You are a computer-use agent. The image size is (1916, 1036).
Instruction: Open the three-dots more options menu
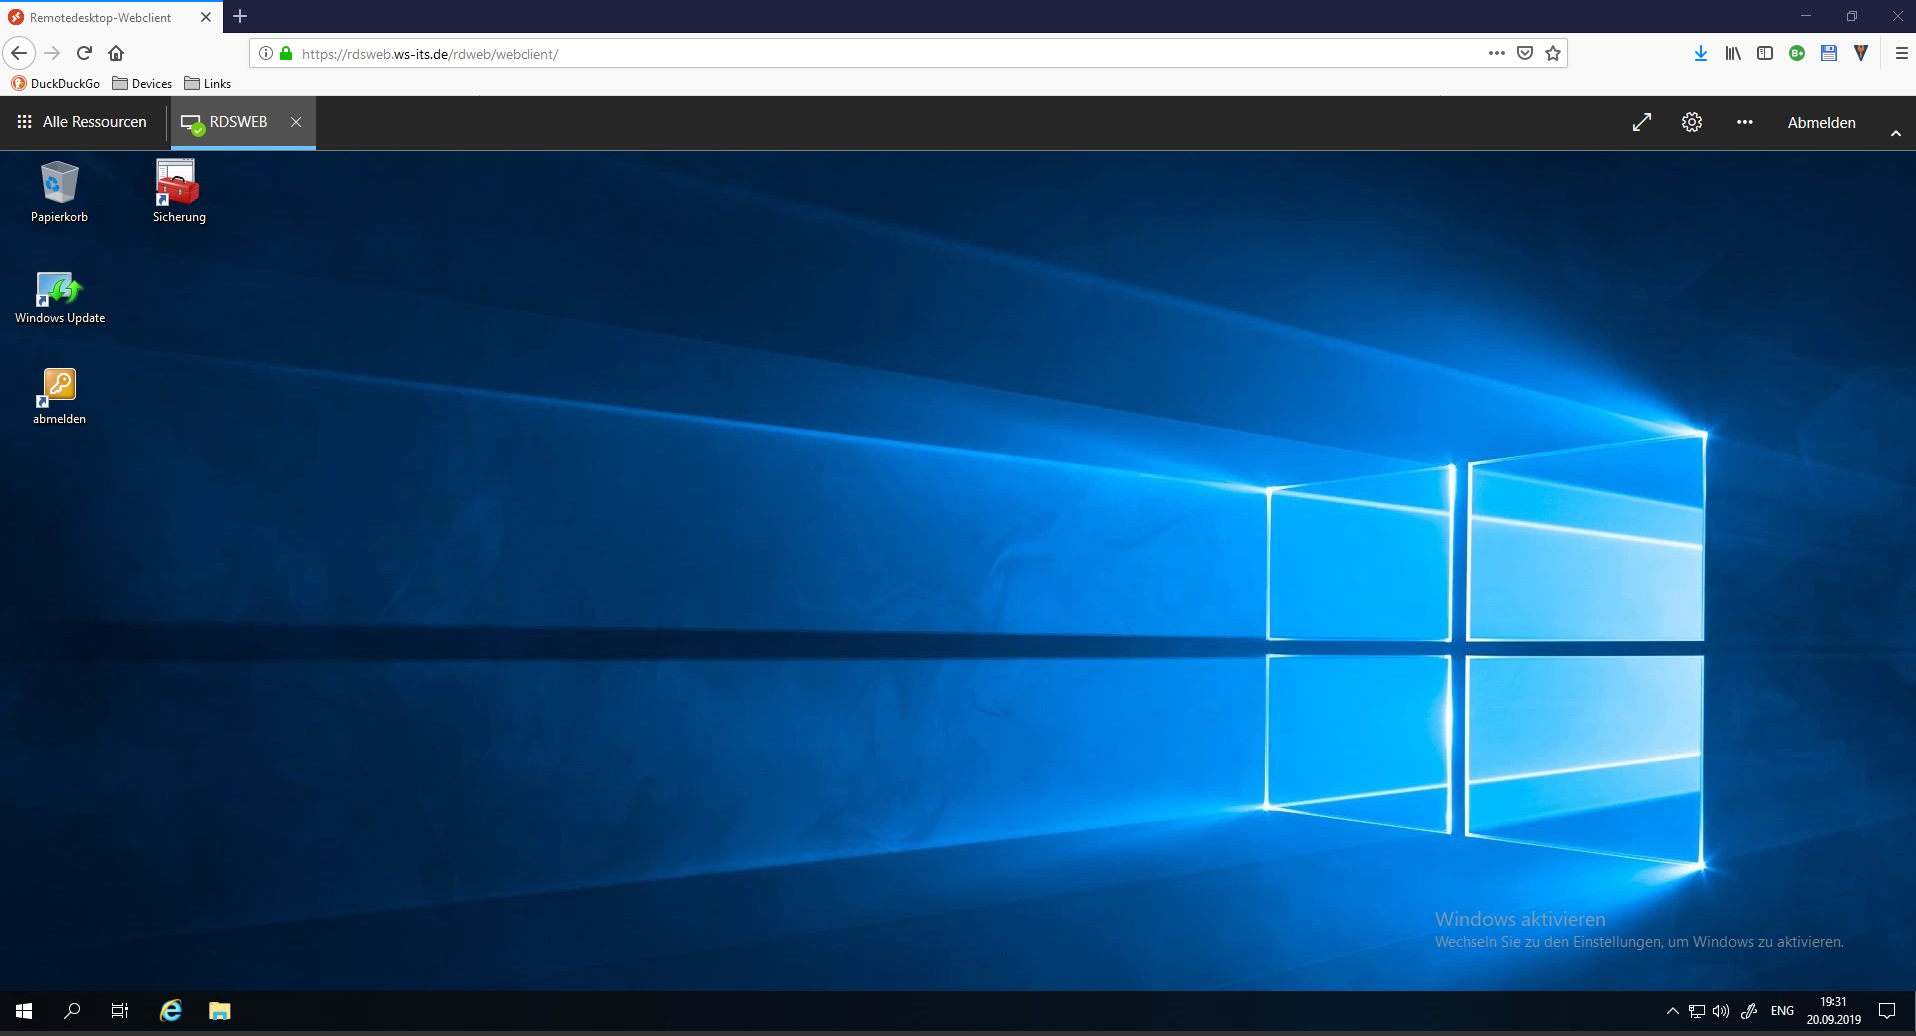1745,122
